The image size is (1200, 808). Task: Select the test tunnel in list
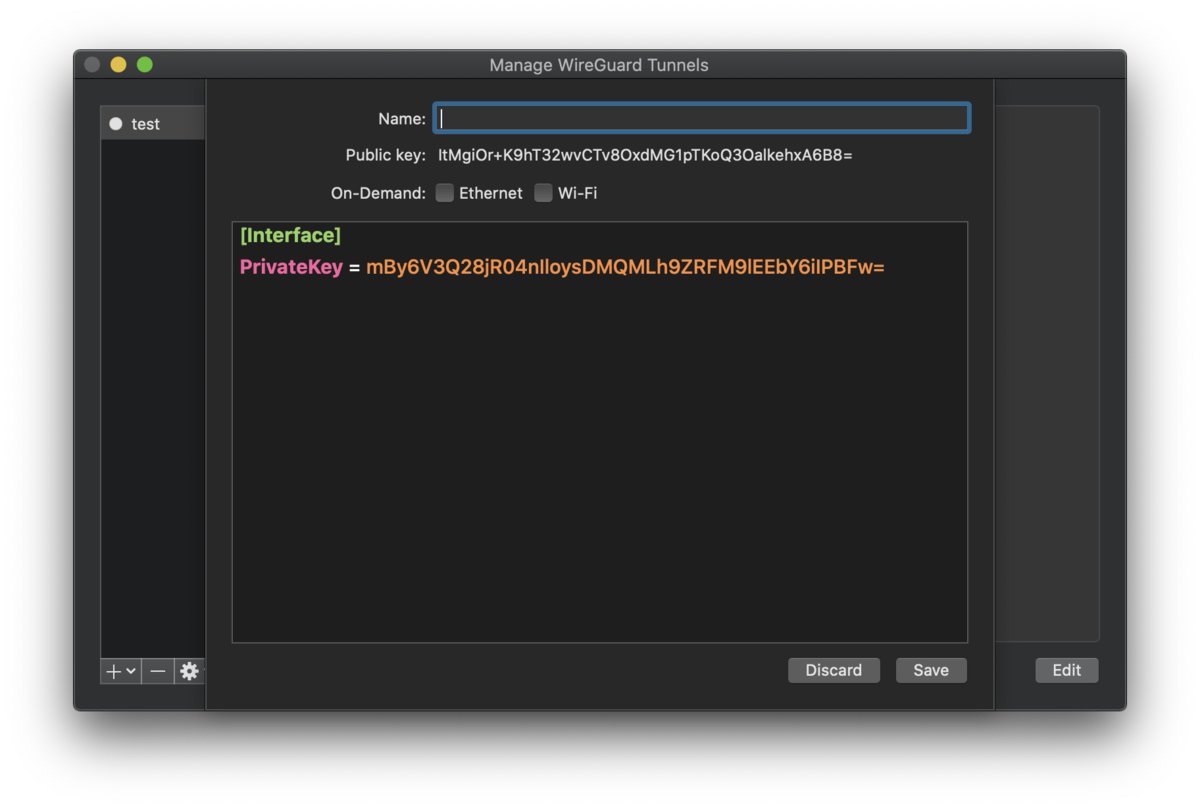tap(153, 124)
